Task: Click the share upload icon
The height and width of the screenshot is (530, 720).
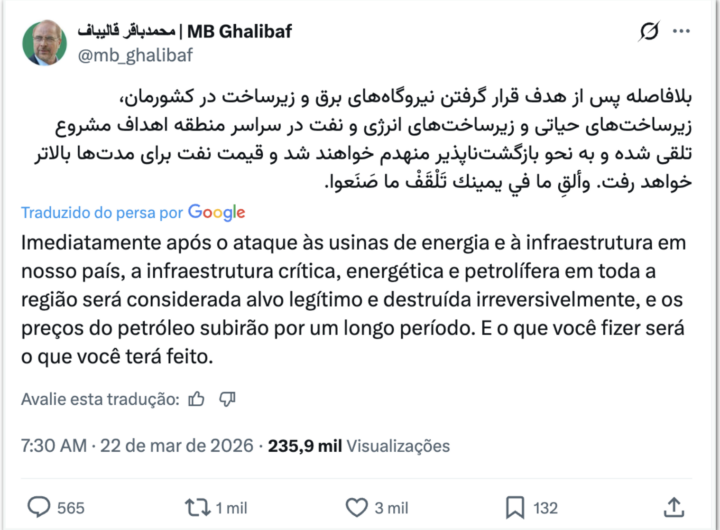Action: (x=674, y=506)
